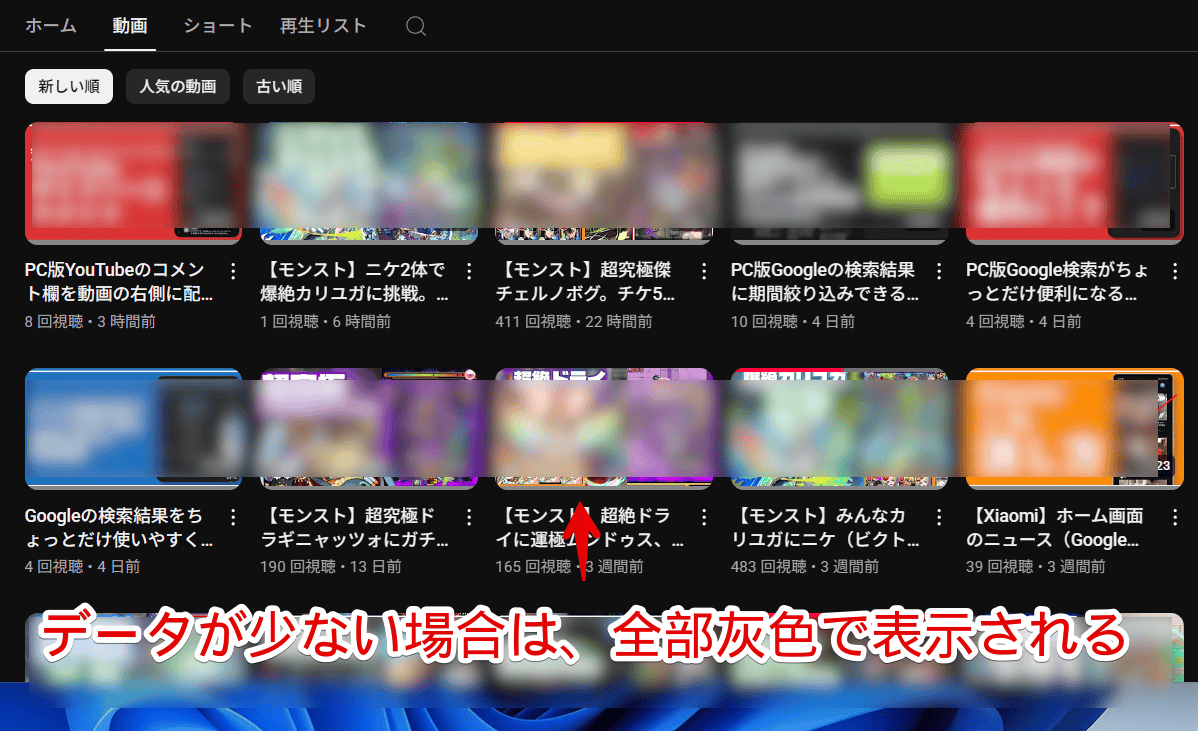Viewport: 1198px width, 731px height.
Task: Go to the ショート tab
Action: [218, 26]
